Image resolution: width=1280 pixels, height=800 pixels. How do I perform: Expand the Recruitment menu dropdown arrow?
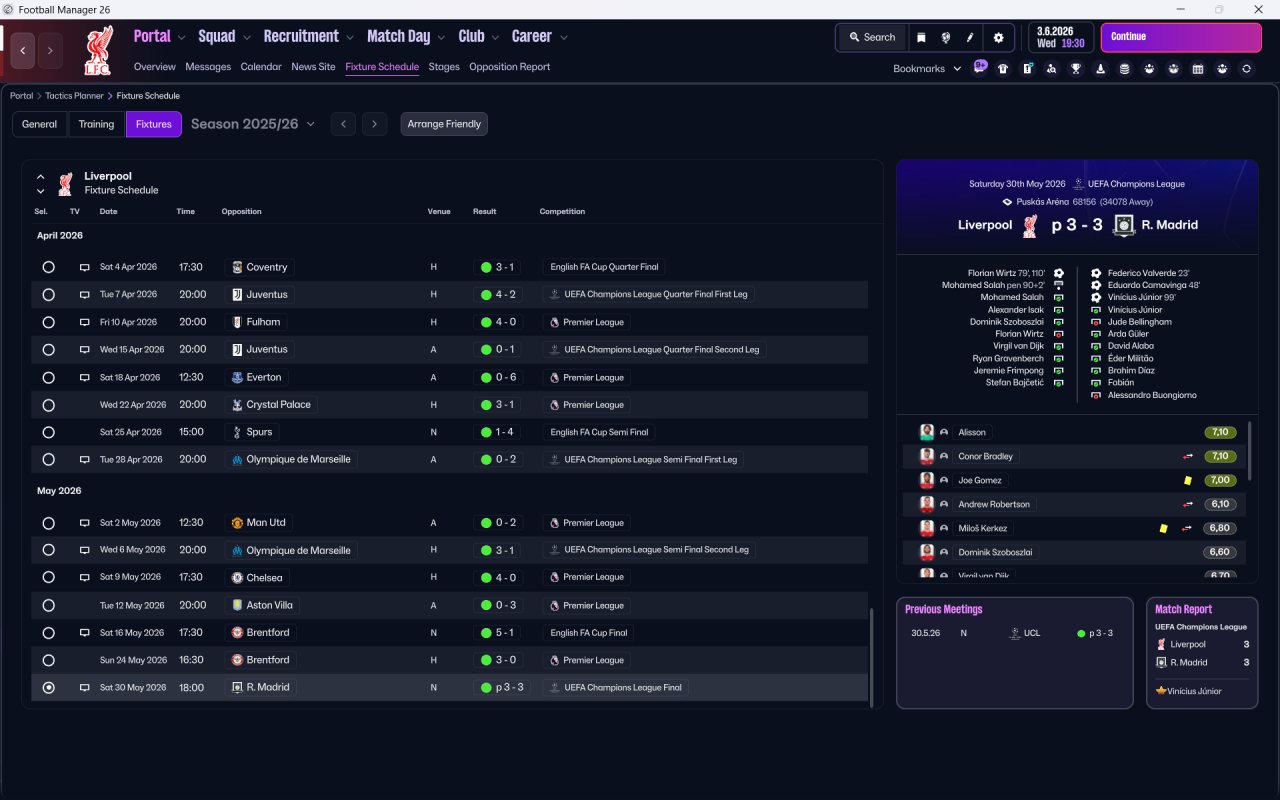[350, 38]
